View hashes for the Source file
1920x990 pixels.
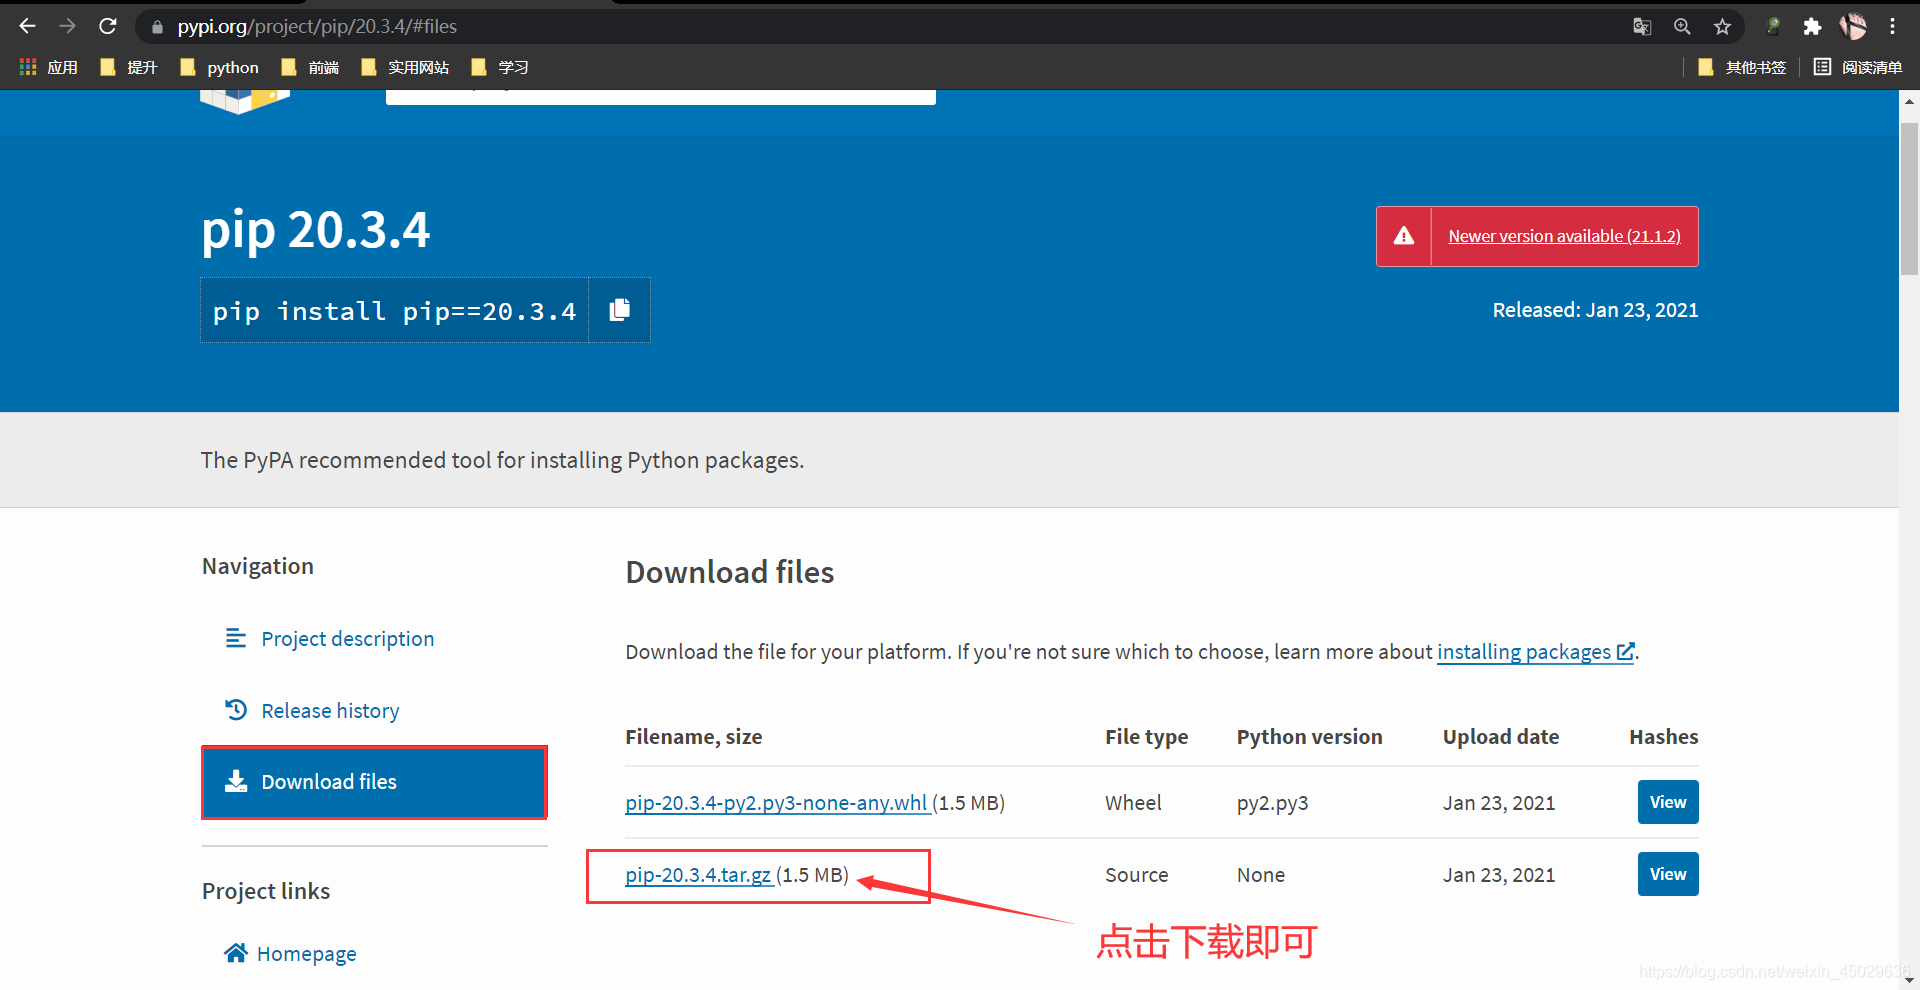pyautogui.click(x=1668, y=874)
